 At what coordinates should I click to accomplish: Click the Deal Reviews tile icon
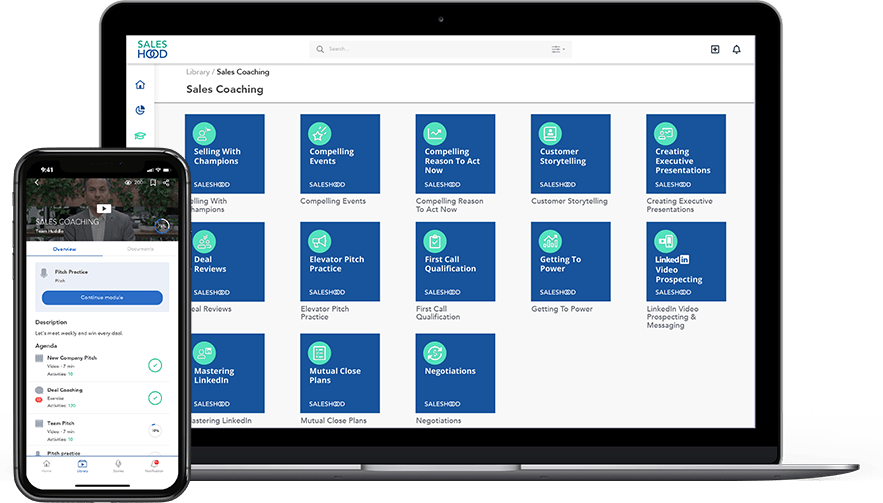pos(204,241)
